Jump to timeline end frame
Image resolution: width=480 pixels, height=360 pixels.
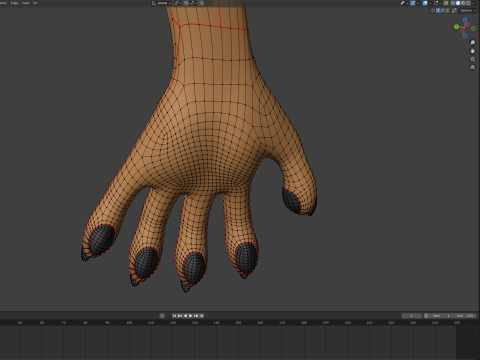pos(201,316)
